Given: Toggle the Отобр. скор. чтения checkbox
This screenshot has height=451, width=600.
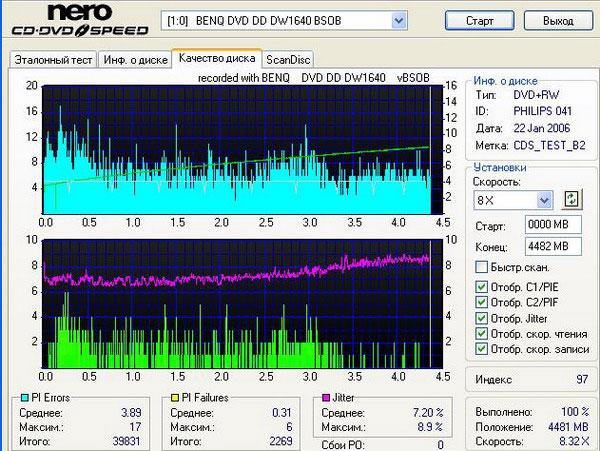Looking at the screenshot, I should [x=481, y=334].
